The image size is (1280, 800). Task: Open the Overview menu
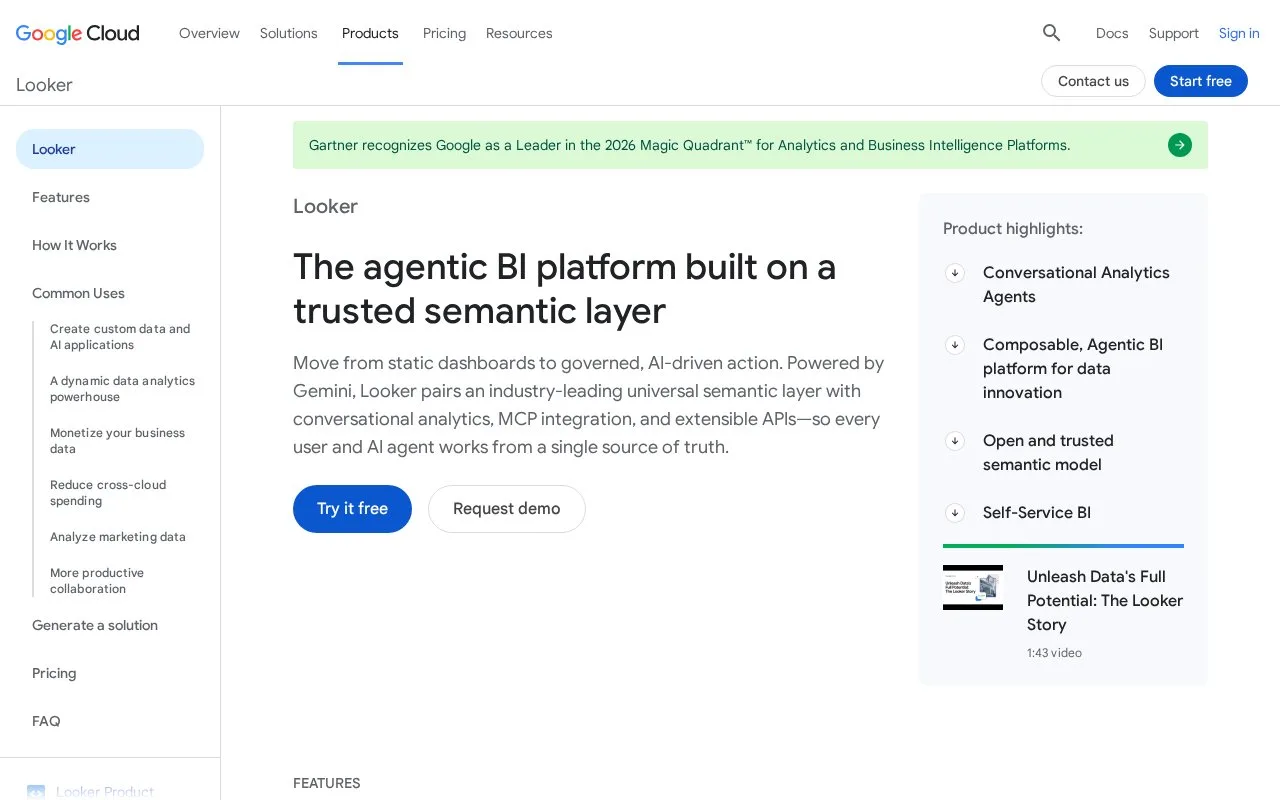tap(209, 33)
